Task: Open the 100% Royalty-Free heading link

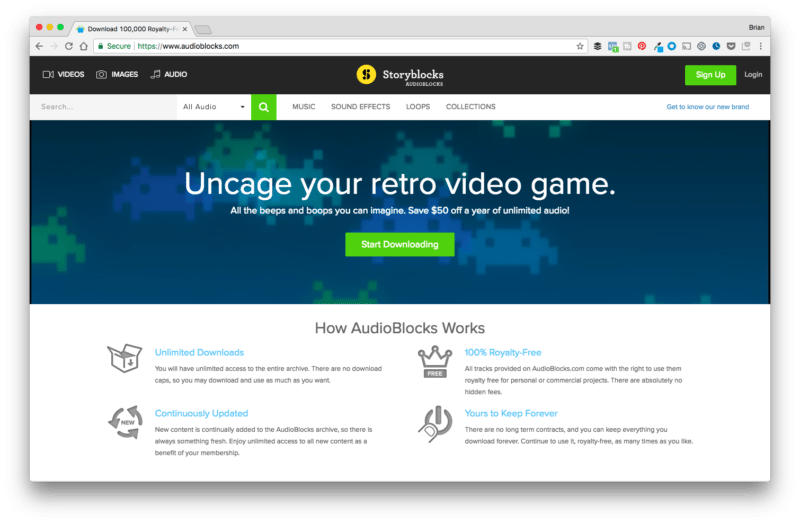Action: [x=503, y=353]
